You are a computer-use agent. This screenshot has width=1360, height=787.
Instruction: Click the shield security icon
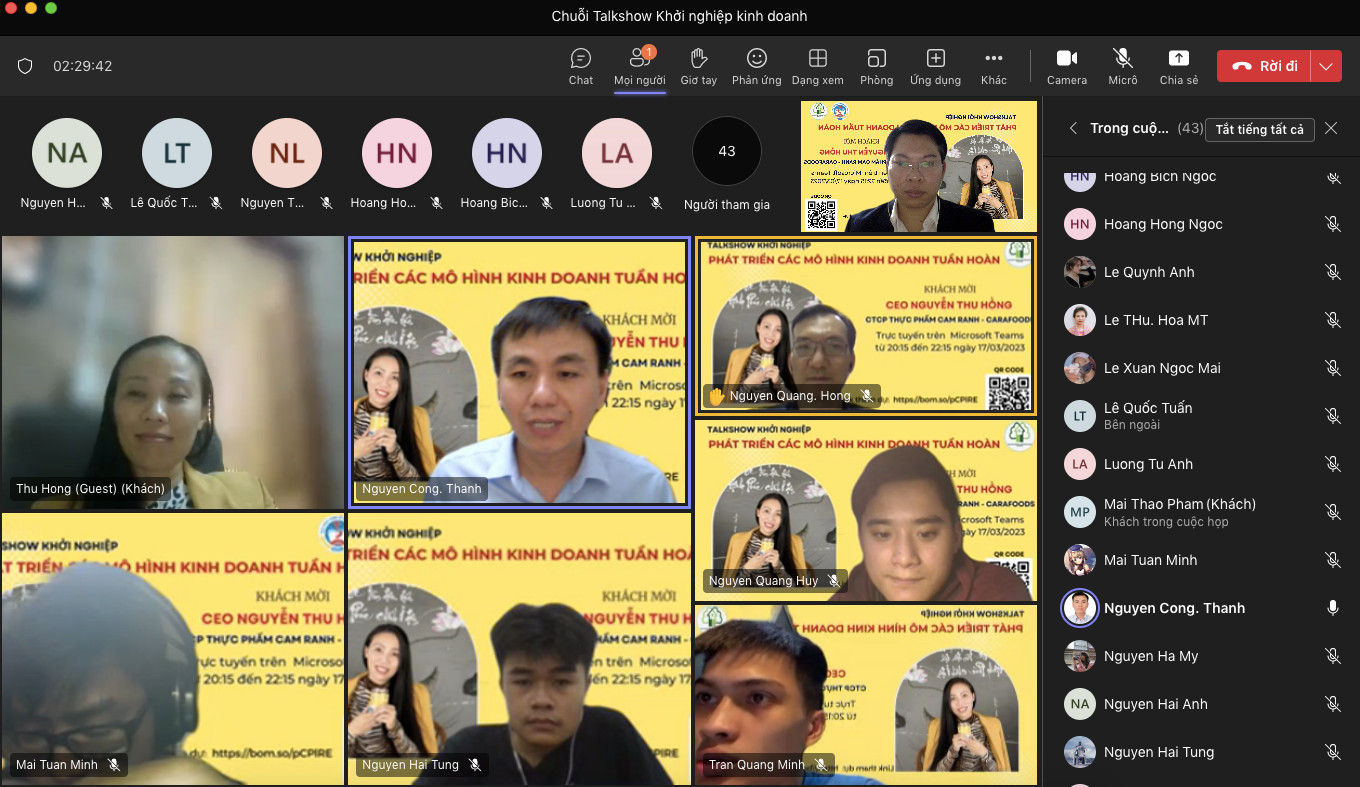[25, 66]
